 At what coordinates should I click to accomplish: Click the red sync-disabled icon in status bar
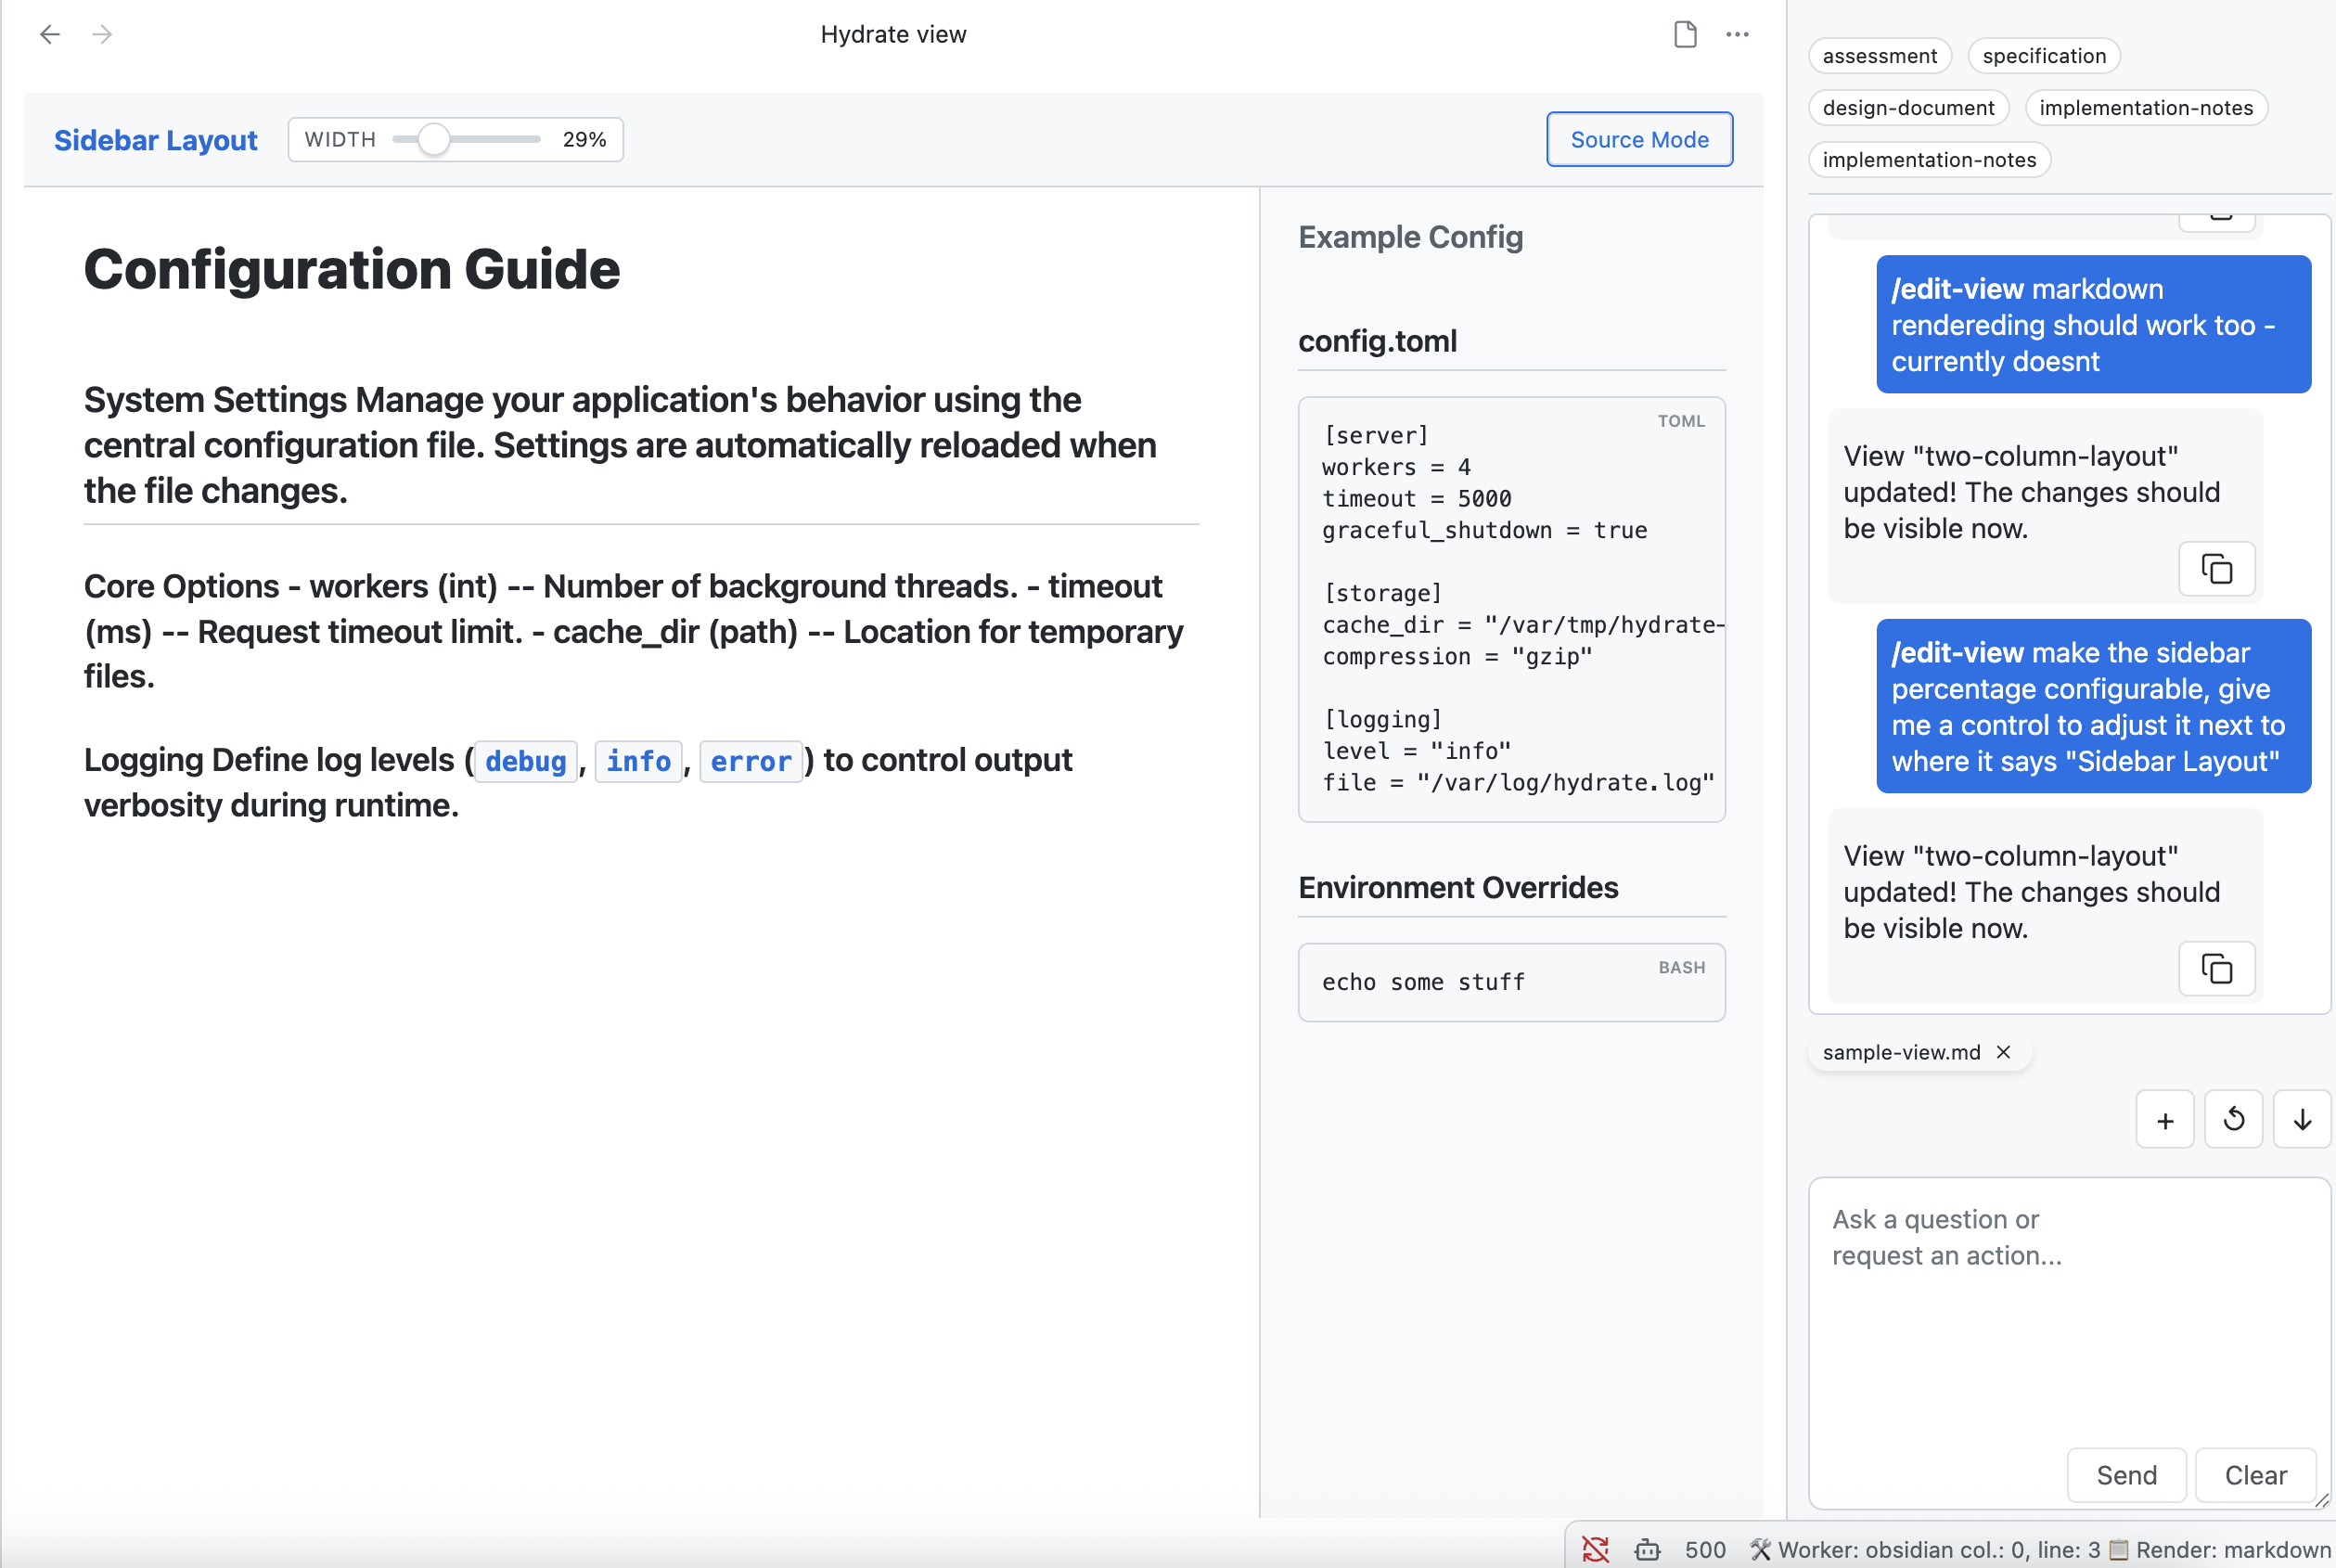[1596, 1549]
